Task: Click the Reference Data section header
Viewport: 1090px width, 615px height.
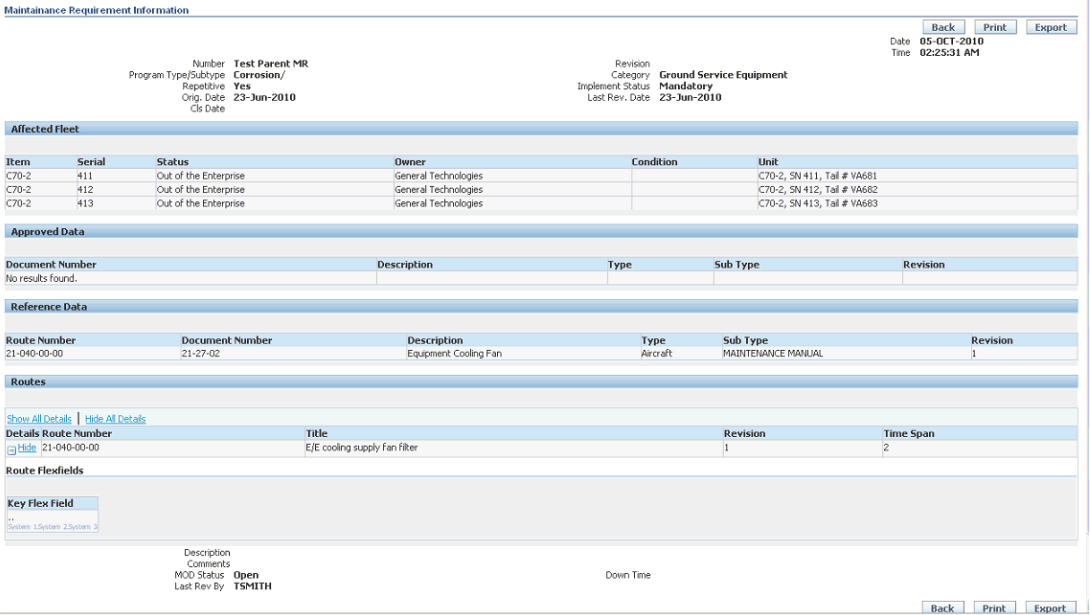Action: pos(541,306)
